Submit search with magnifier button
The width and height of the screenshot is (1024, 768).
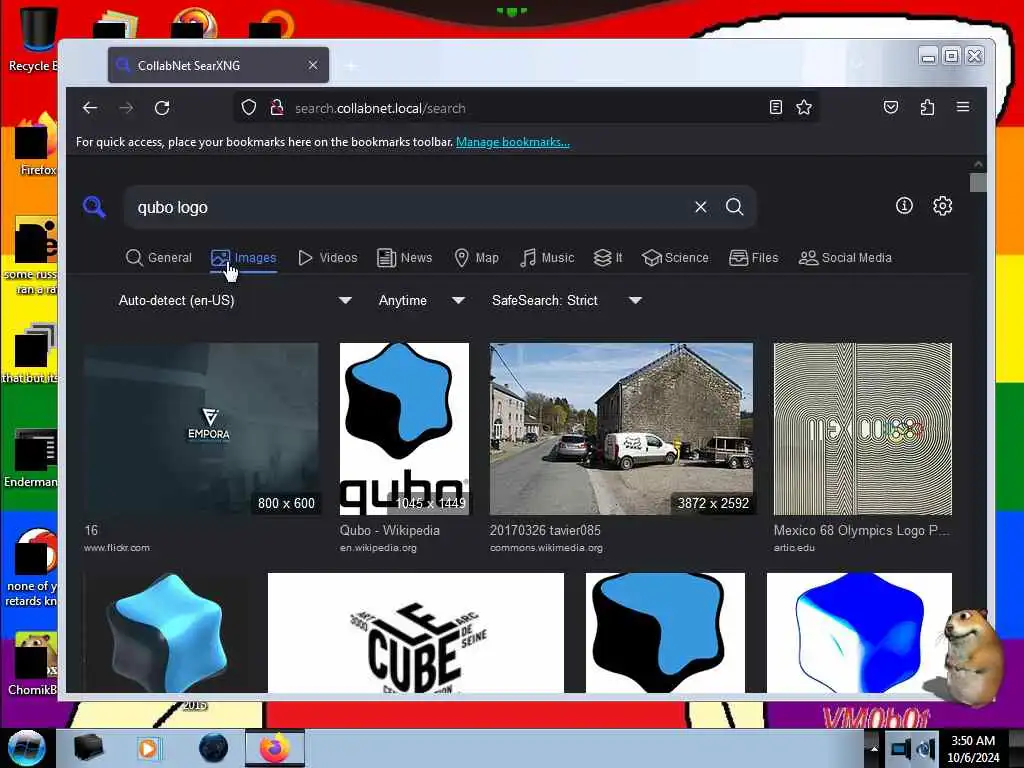(x=735, y=207)
